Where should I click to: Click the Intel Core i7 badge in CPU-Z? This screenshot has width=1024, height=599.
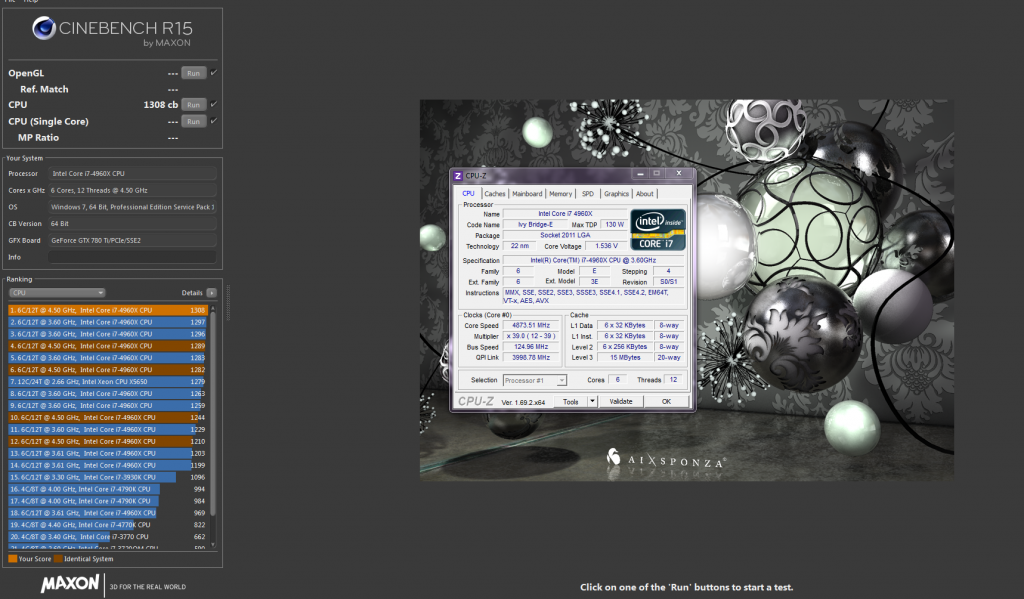click(658, 229)
